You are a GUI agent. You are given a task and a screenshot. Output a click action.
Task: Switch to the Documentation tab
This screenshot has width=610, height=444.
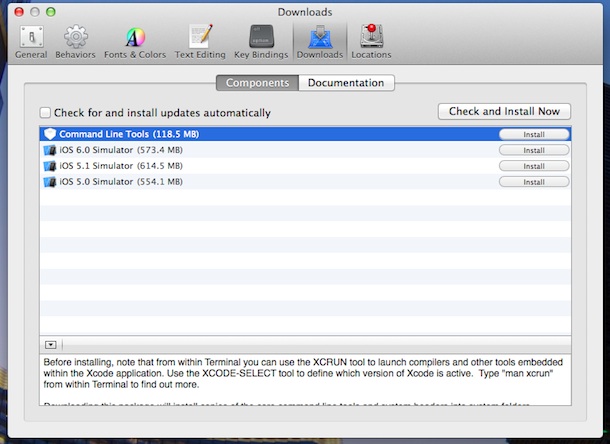click(x=346, y=83)
